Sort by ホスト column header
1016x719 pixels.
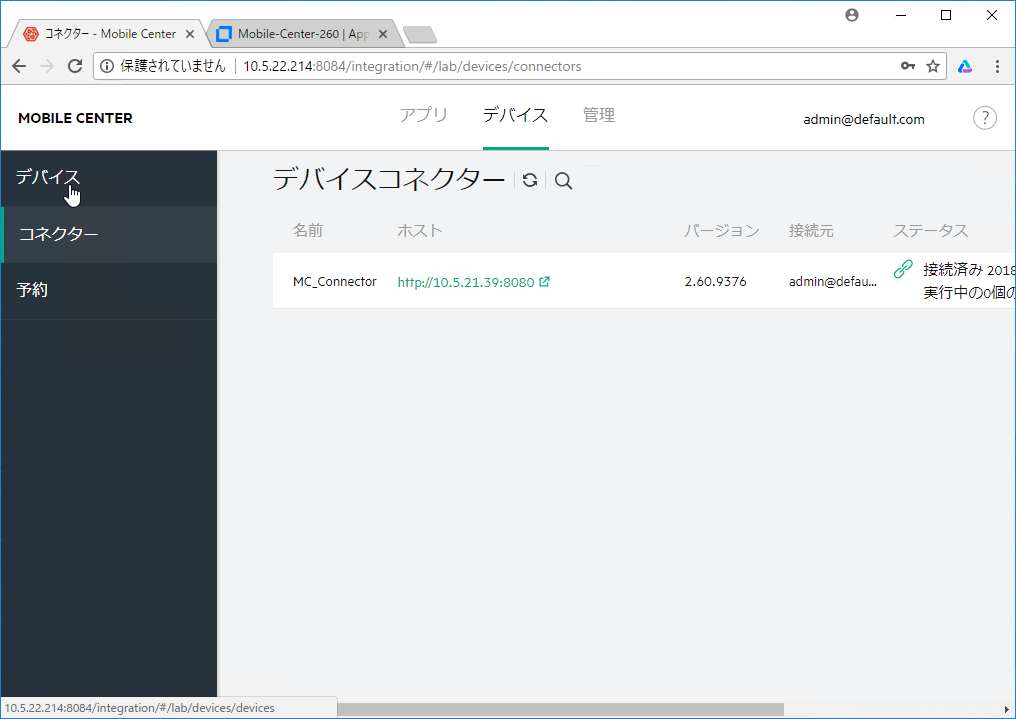[420, 231]
